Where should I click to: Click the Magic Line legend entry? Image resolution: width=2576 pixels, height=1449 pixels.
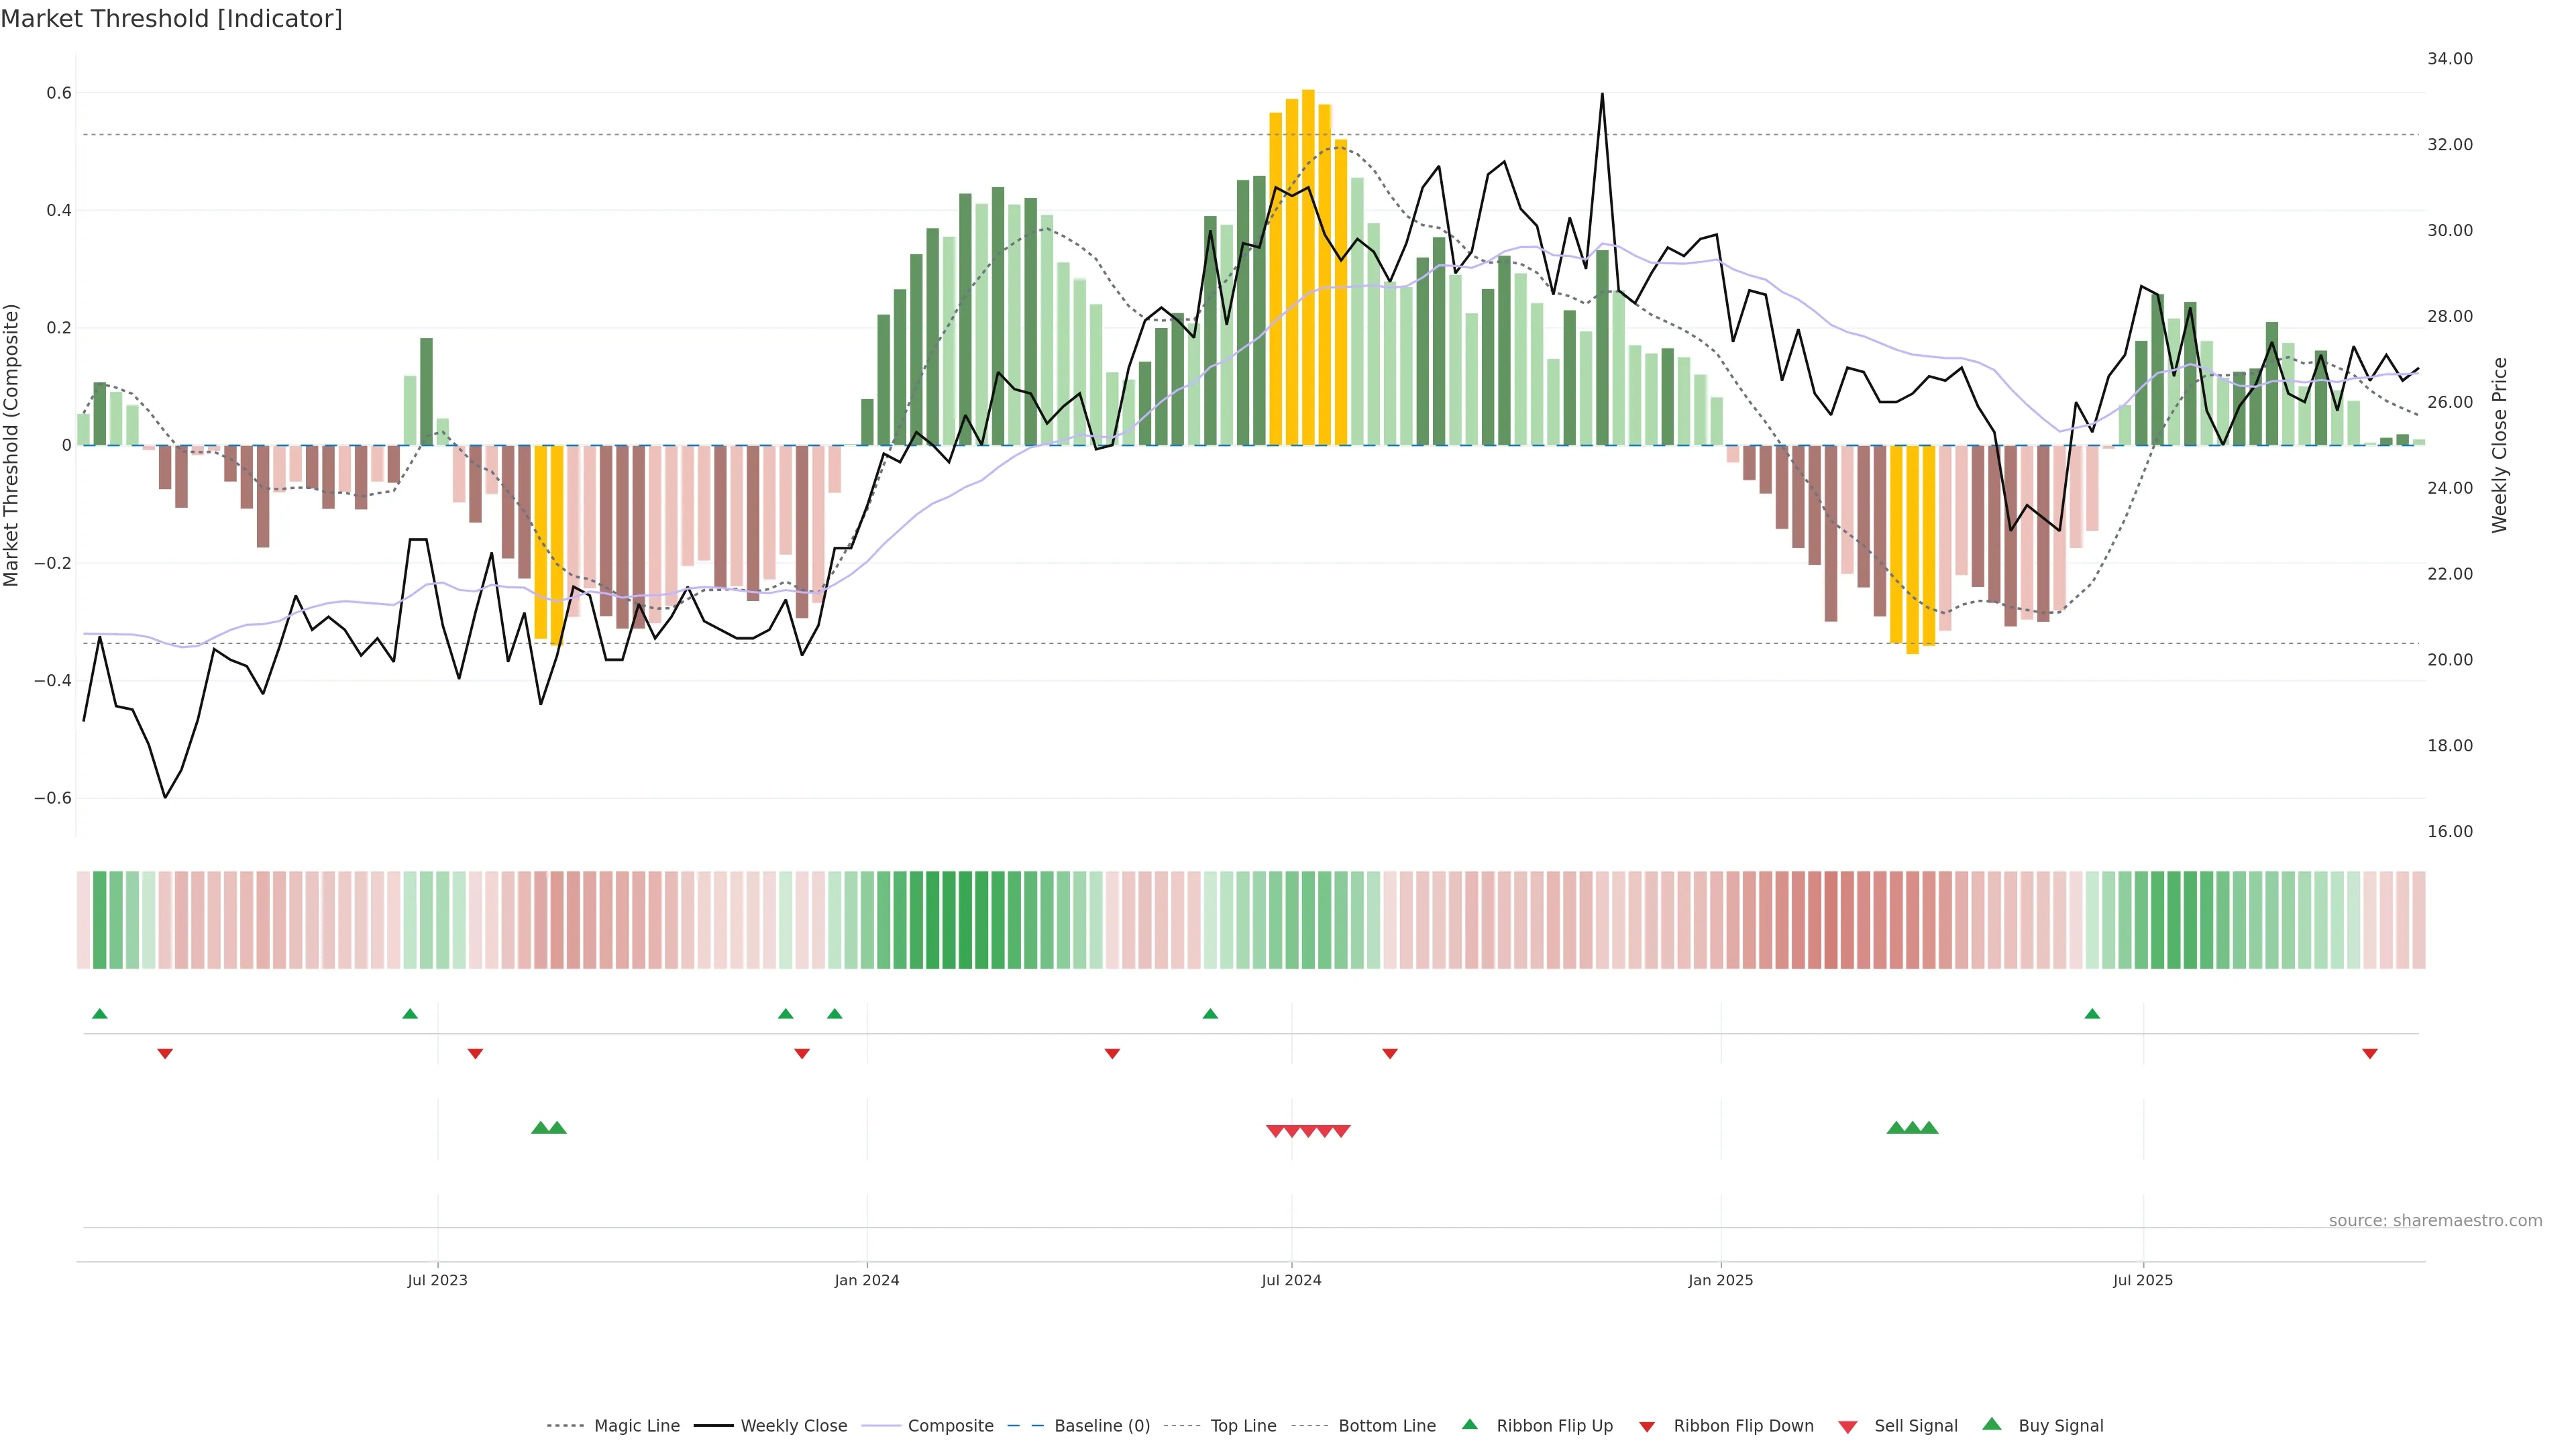pos(636,1425)
